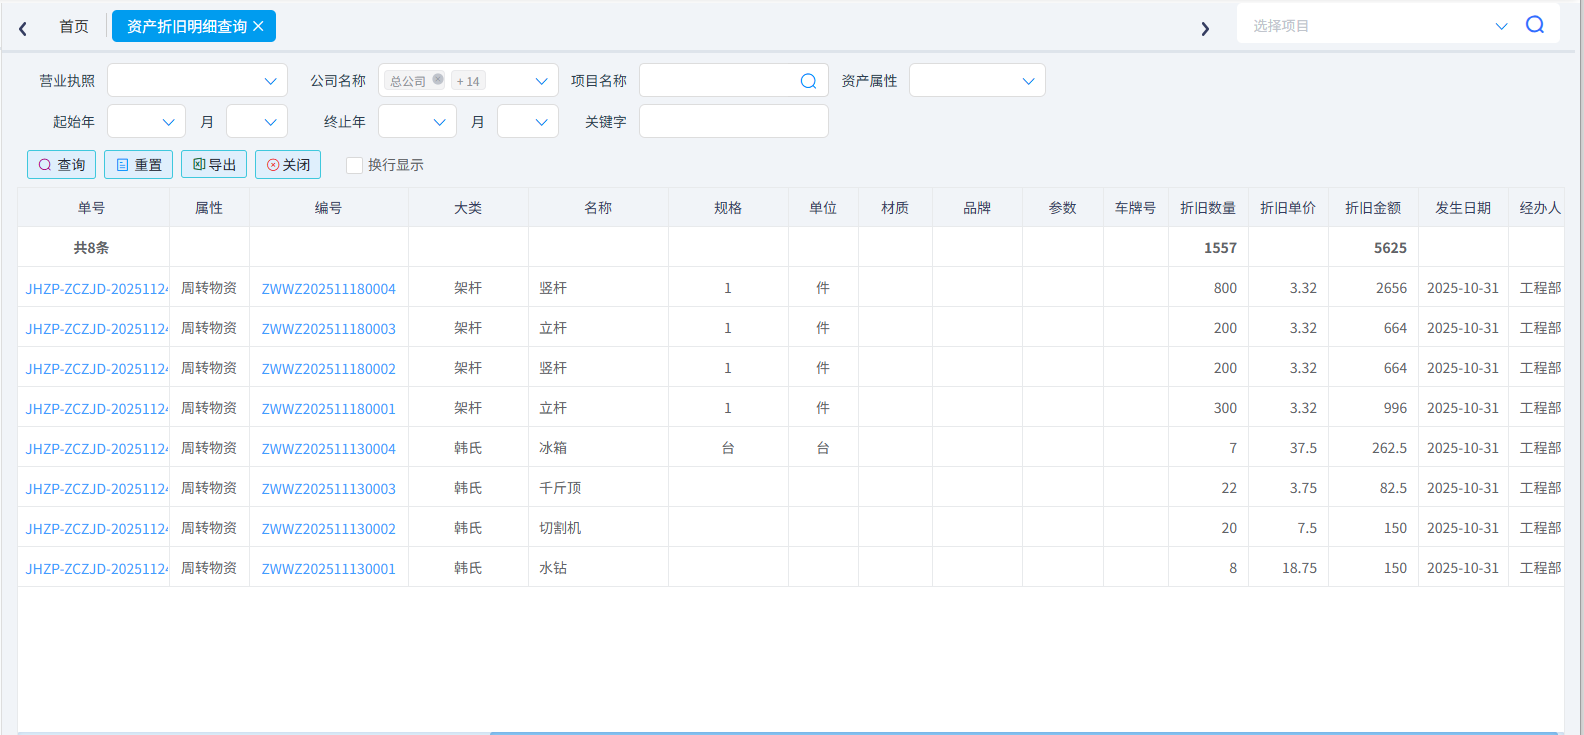Switch to the 首页 tab
Screen dimensions: 1584x735
coord(73,26)
